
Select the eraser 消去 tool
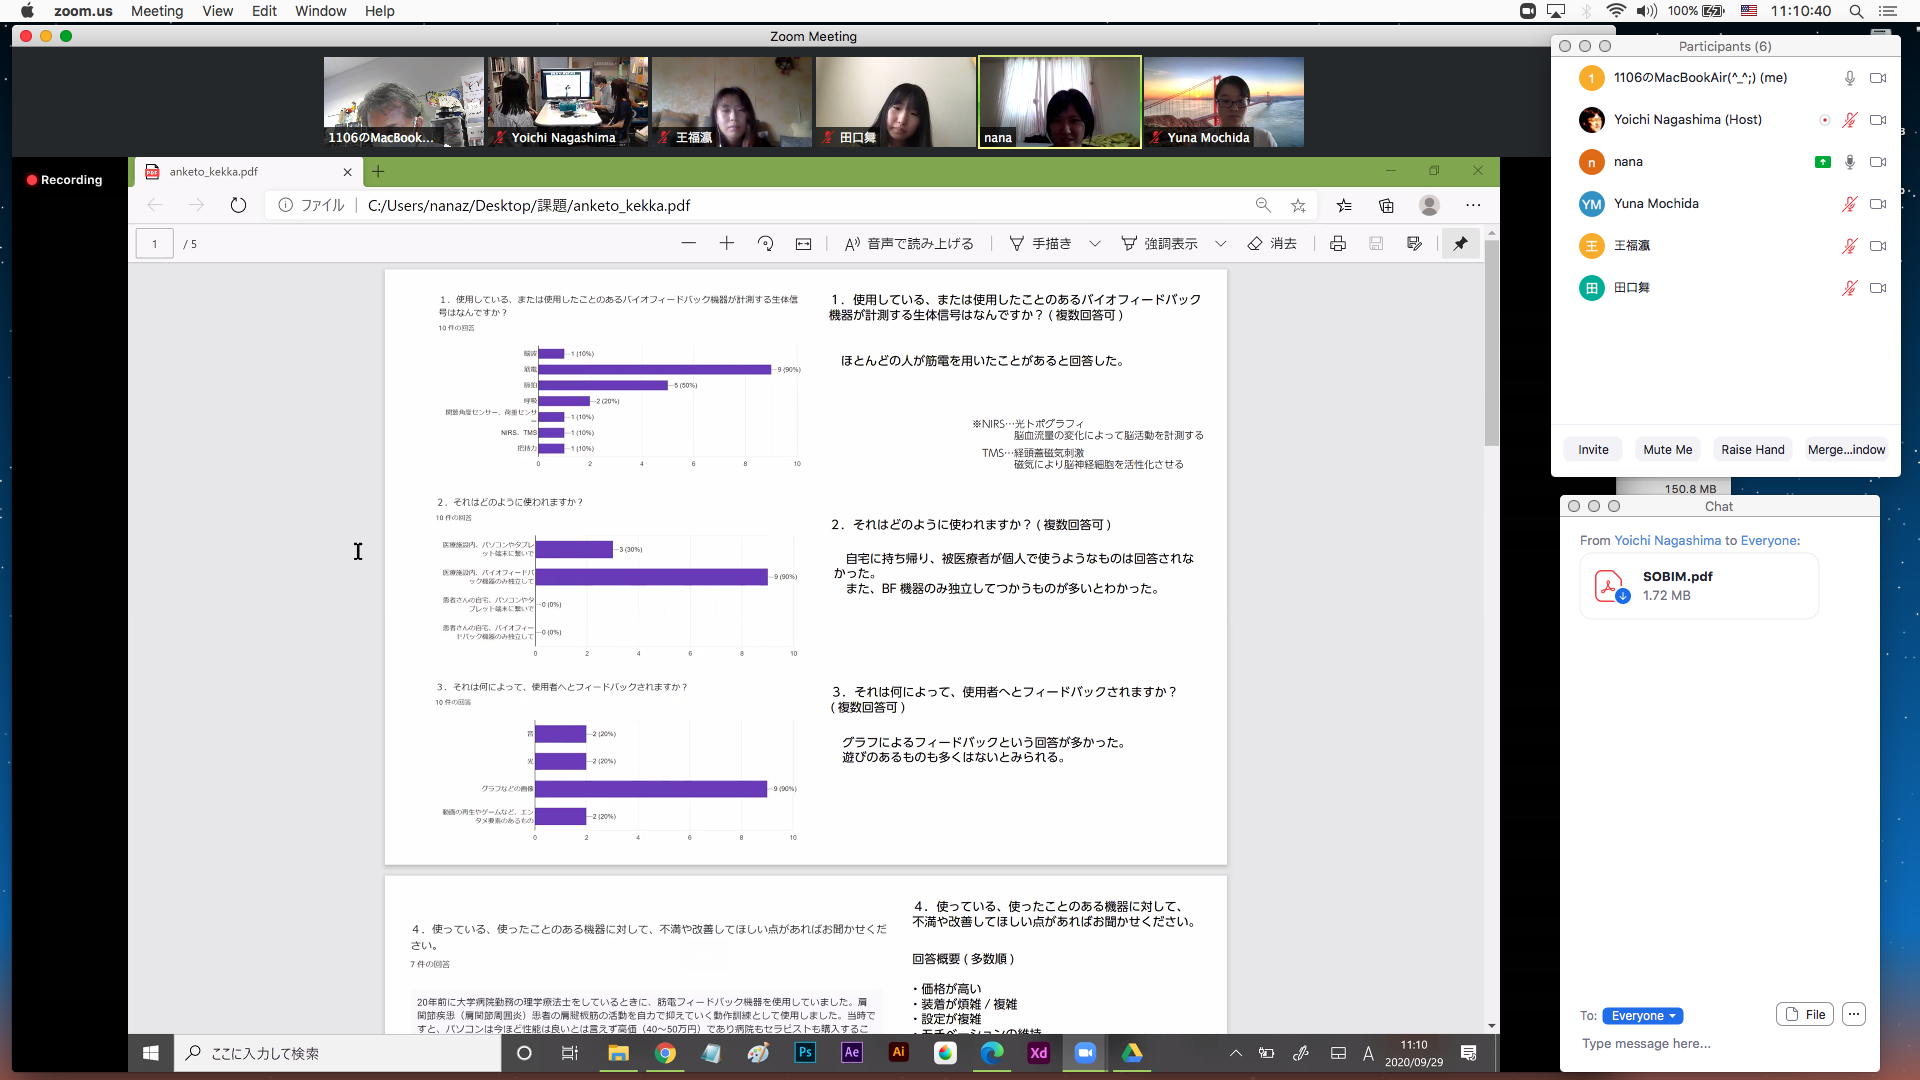pyautogui.click(x=1272, y=244)
